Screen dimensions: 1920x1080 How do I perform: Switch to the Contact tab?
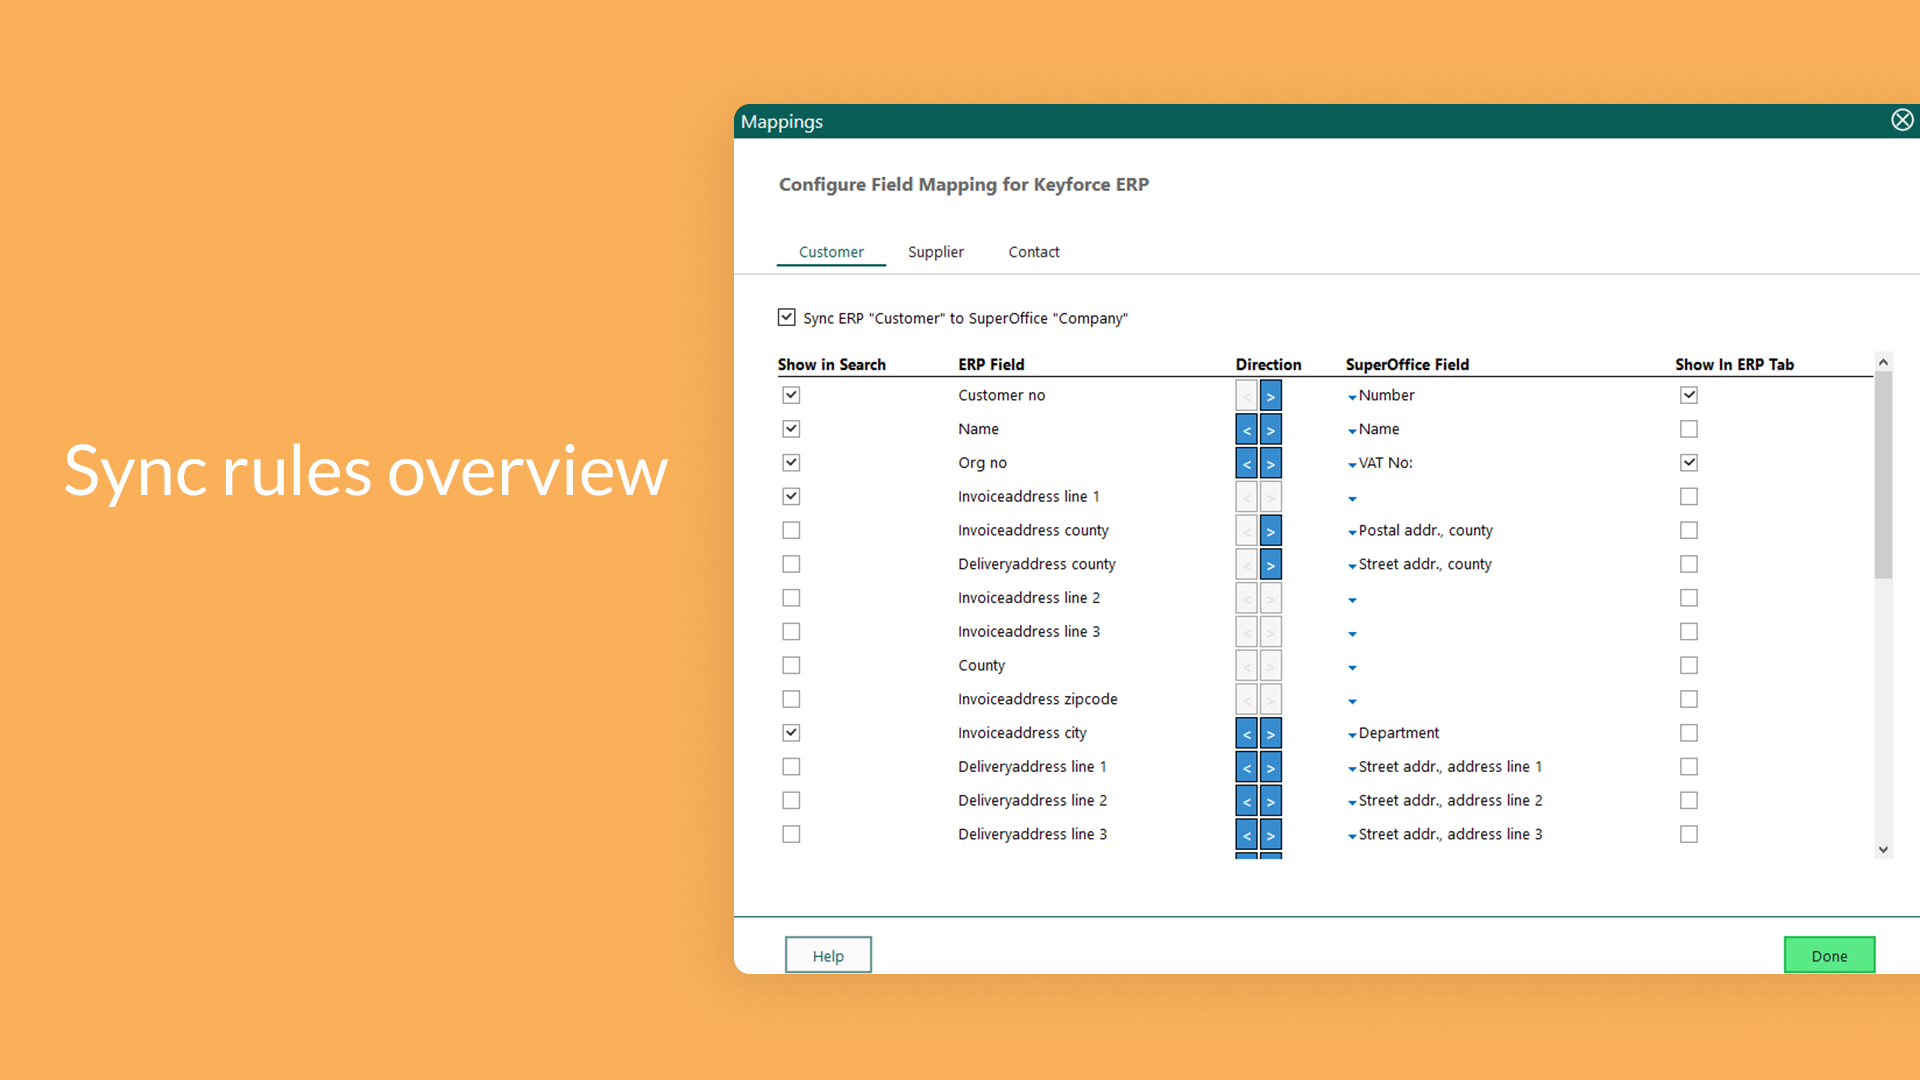click(1033, 251)
